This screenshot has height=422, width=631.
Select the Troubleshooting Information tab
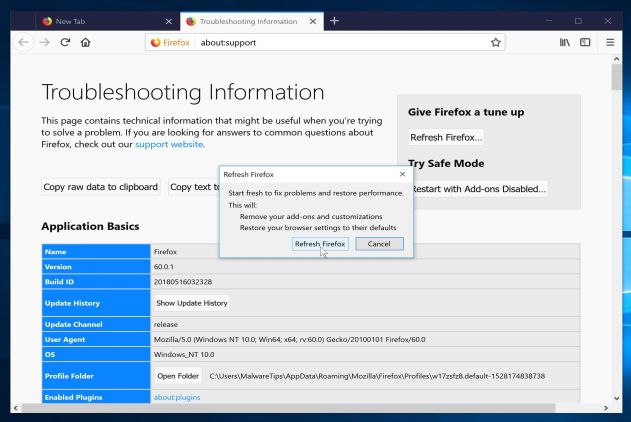tap(252, 21)
